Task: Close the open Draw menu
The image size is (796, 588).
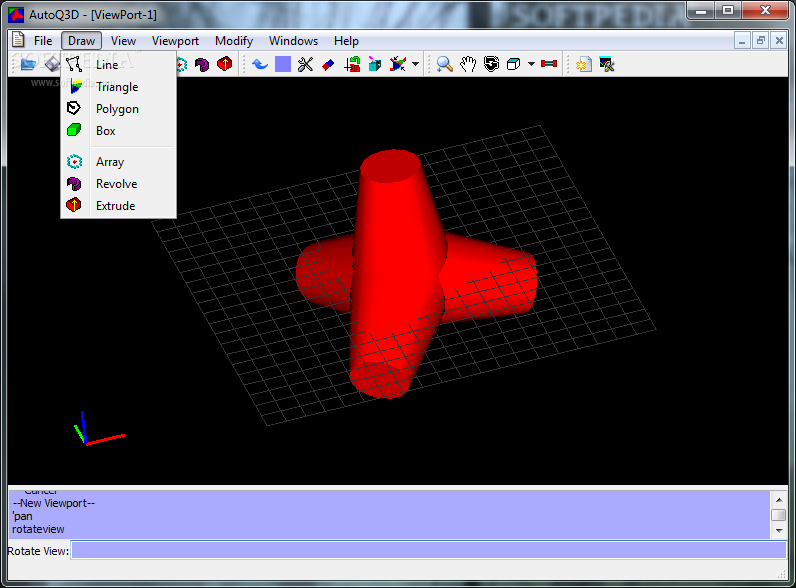Action: 81,41
